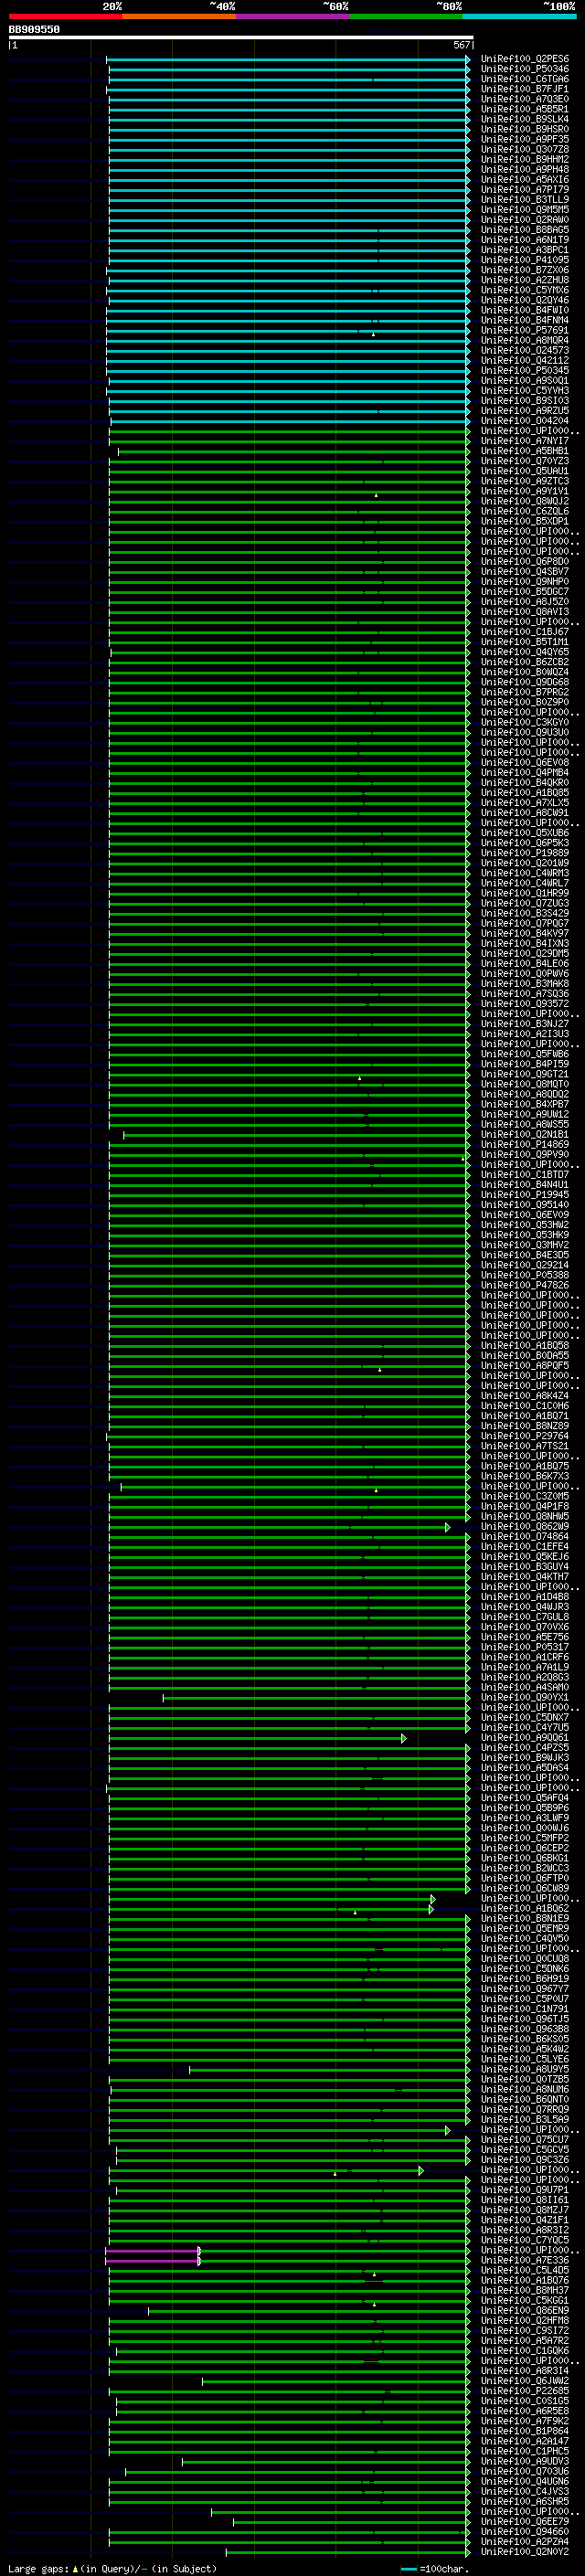
Task: Select the UniRef100_A9RZU5 label
Action: pyautogui.click(x=525, y=411)
